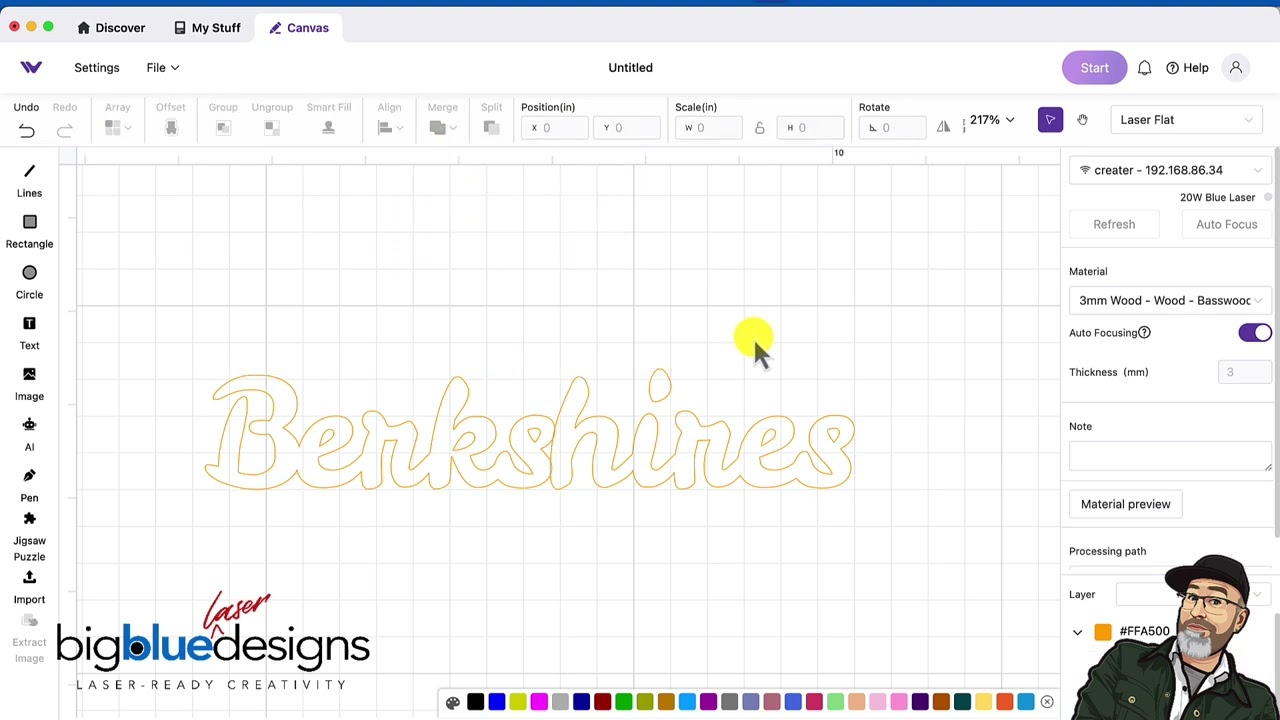Screen dimensions: 1280x720
Task: Pick the dark red color swatch
Action: coord(603,702)
